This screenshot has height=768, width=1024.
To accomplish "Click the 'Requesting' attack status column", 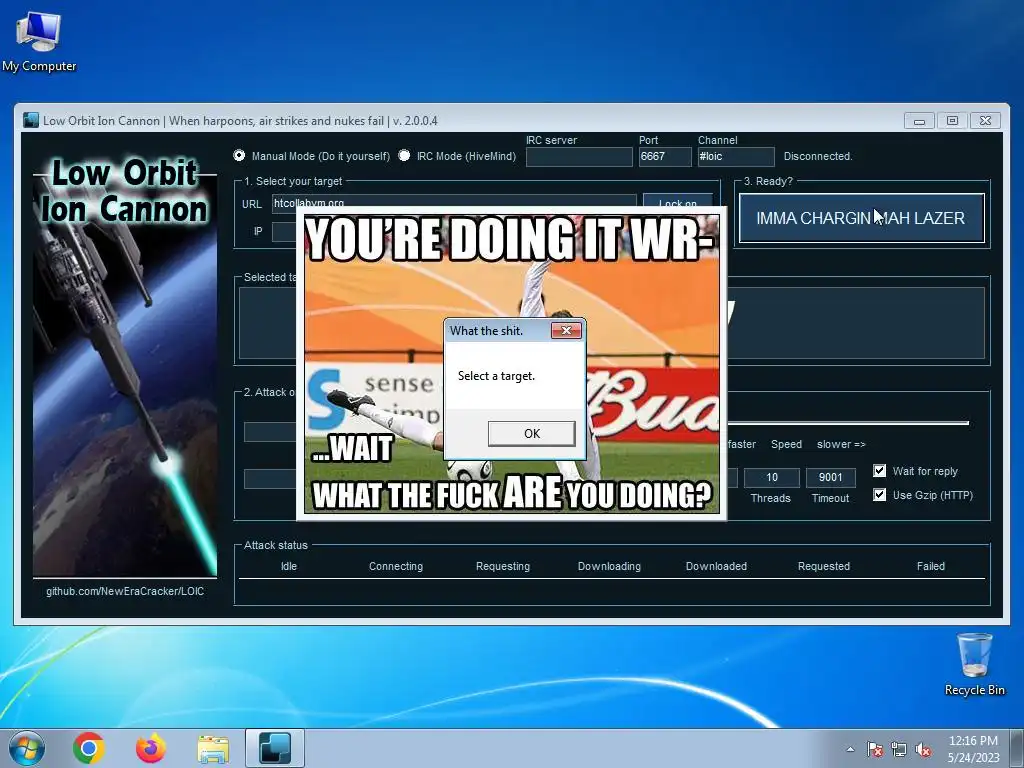I will (x=503, y=566).
